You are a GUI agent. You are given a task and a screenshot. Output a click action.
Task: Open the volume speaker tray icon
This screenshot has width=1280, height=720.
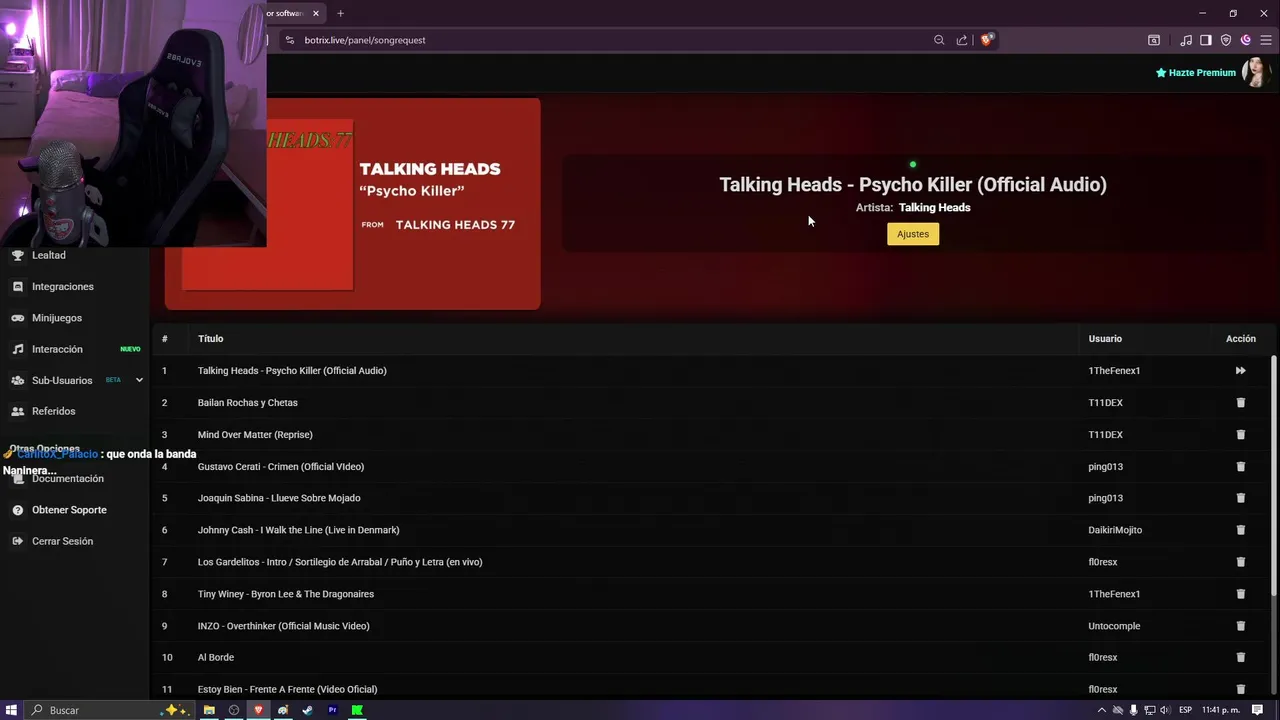[1167, 710]
